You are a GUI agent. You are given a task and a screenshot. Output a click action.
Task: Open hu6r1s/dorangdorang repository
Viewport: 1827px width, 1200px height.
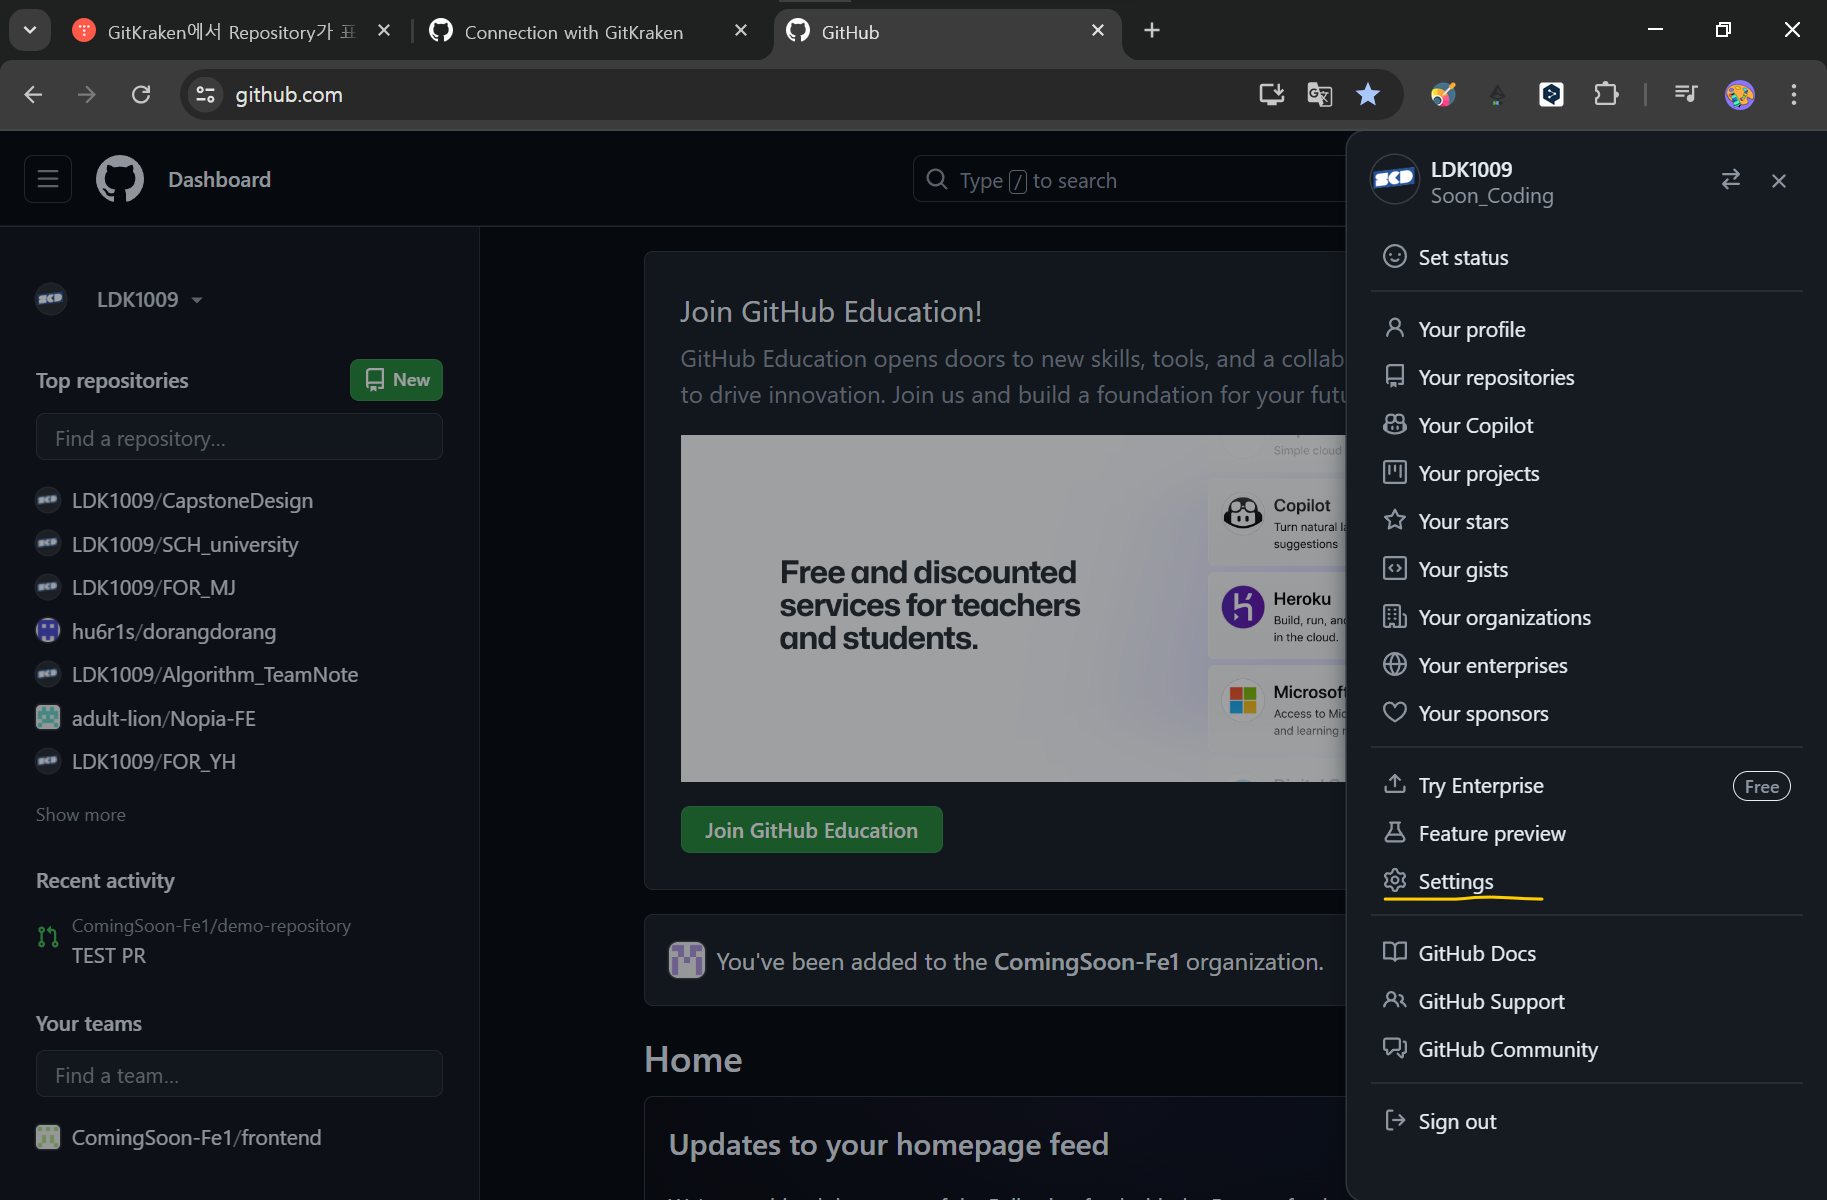coord(174,631)
